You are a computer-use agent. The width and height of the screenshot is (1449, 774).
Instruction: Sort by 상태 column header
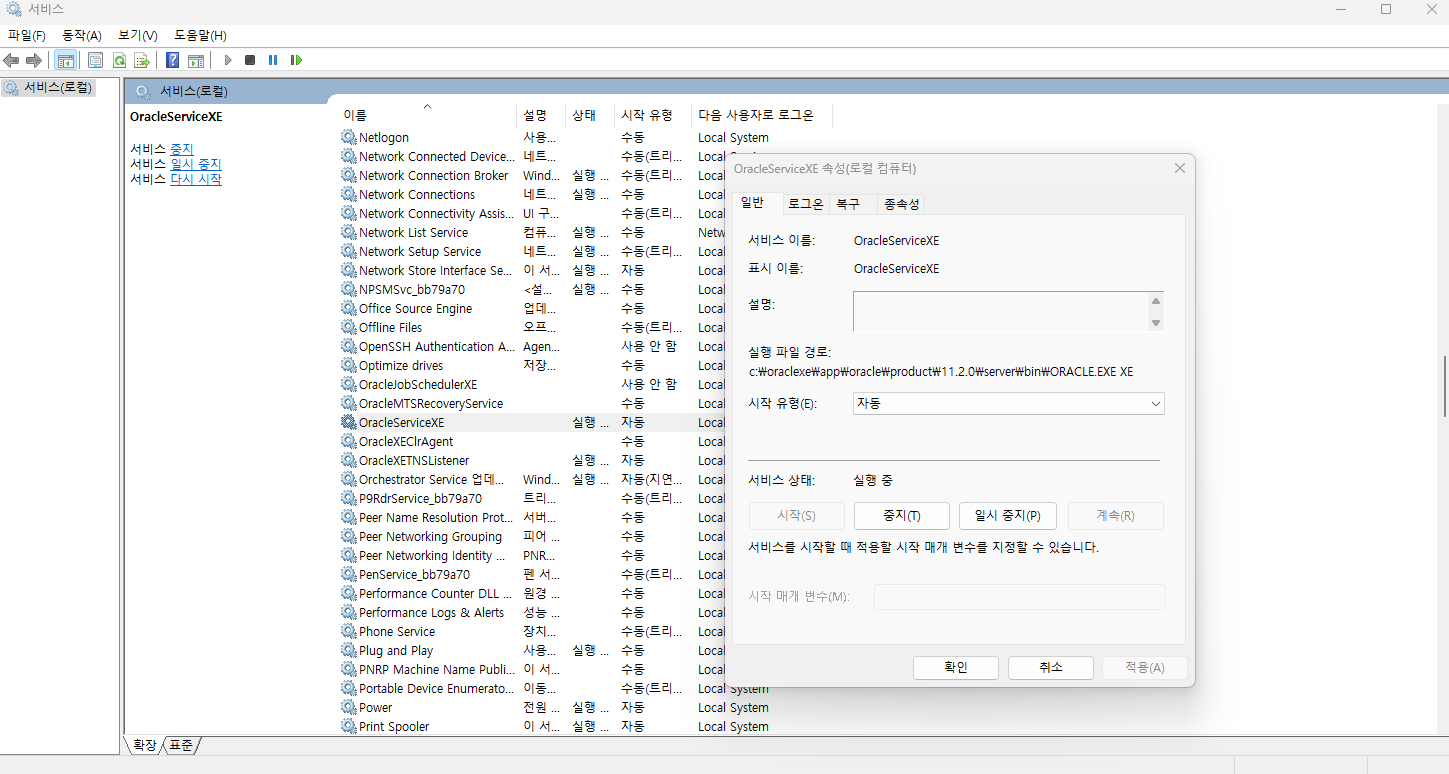[x=590, y=115]
